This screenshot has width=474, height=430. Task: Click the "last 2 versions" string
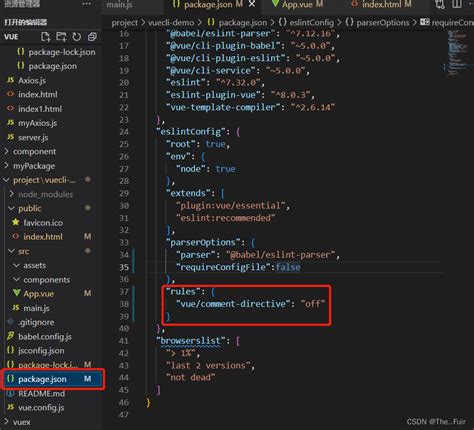(208, 366)
